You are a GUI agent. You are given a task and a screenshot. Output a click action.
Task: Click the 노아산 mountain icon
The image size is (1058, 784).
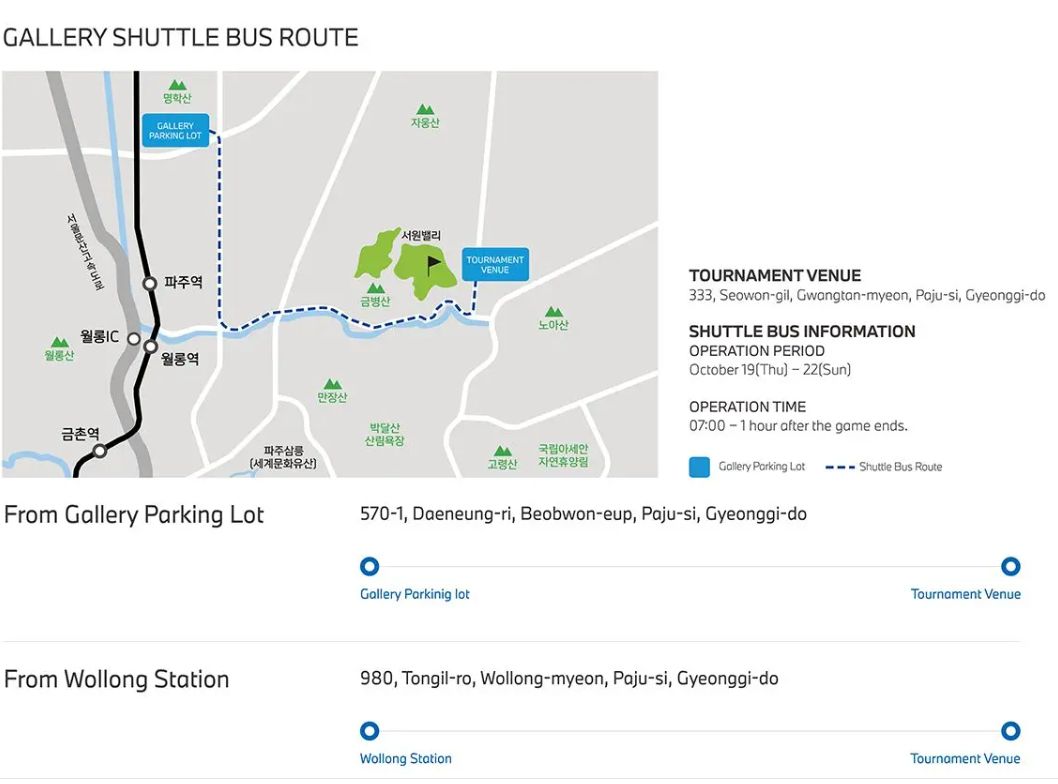pos(554,312)
